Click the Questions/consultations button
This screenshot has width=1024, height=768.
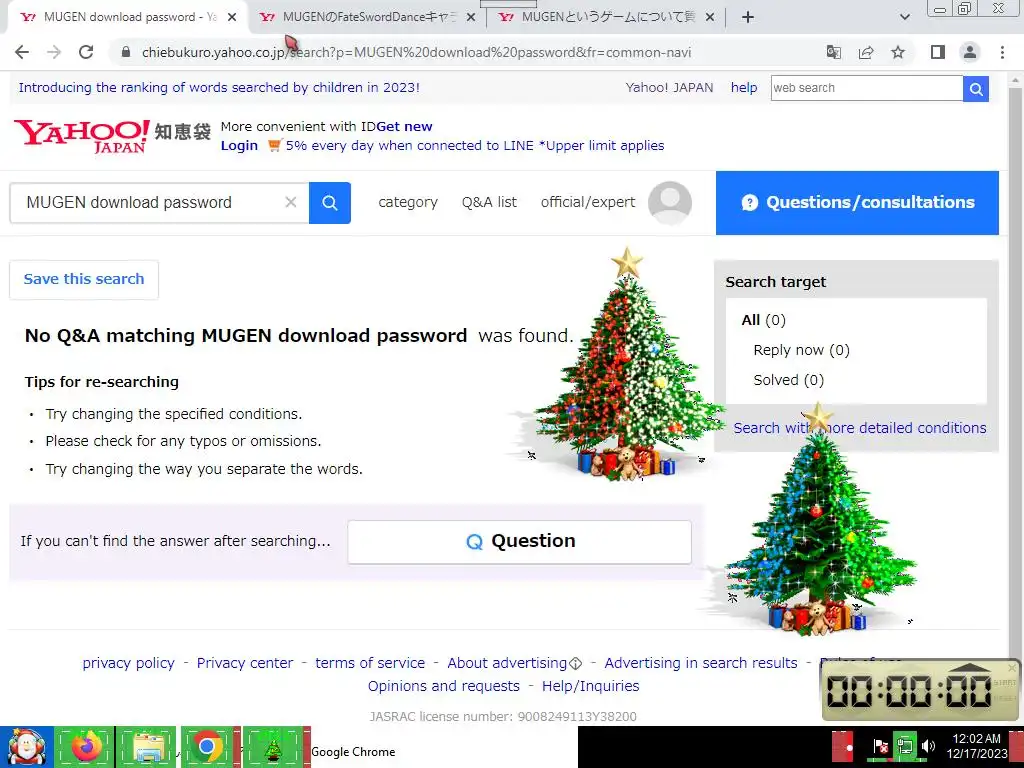click(857, 202)
